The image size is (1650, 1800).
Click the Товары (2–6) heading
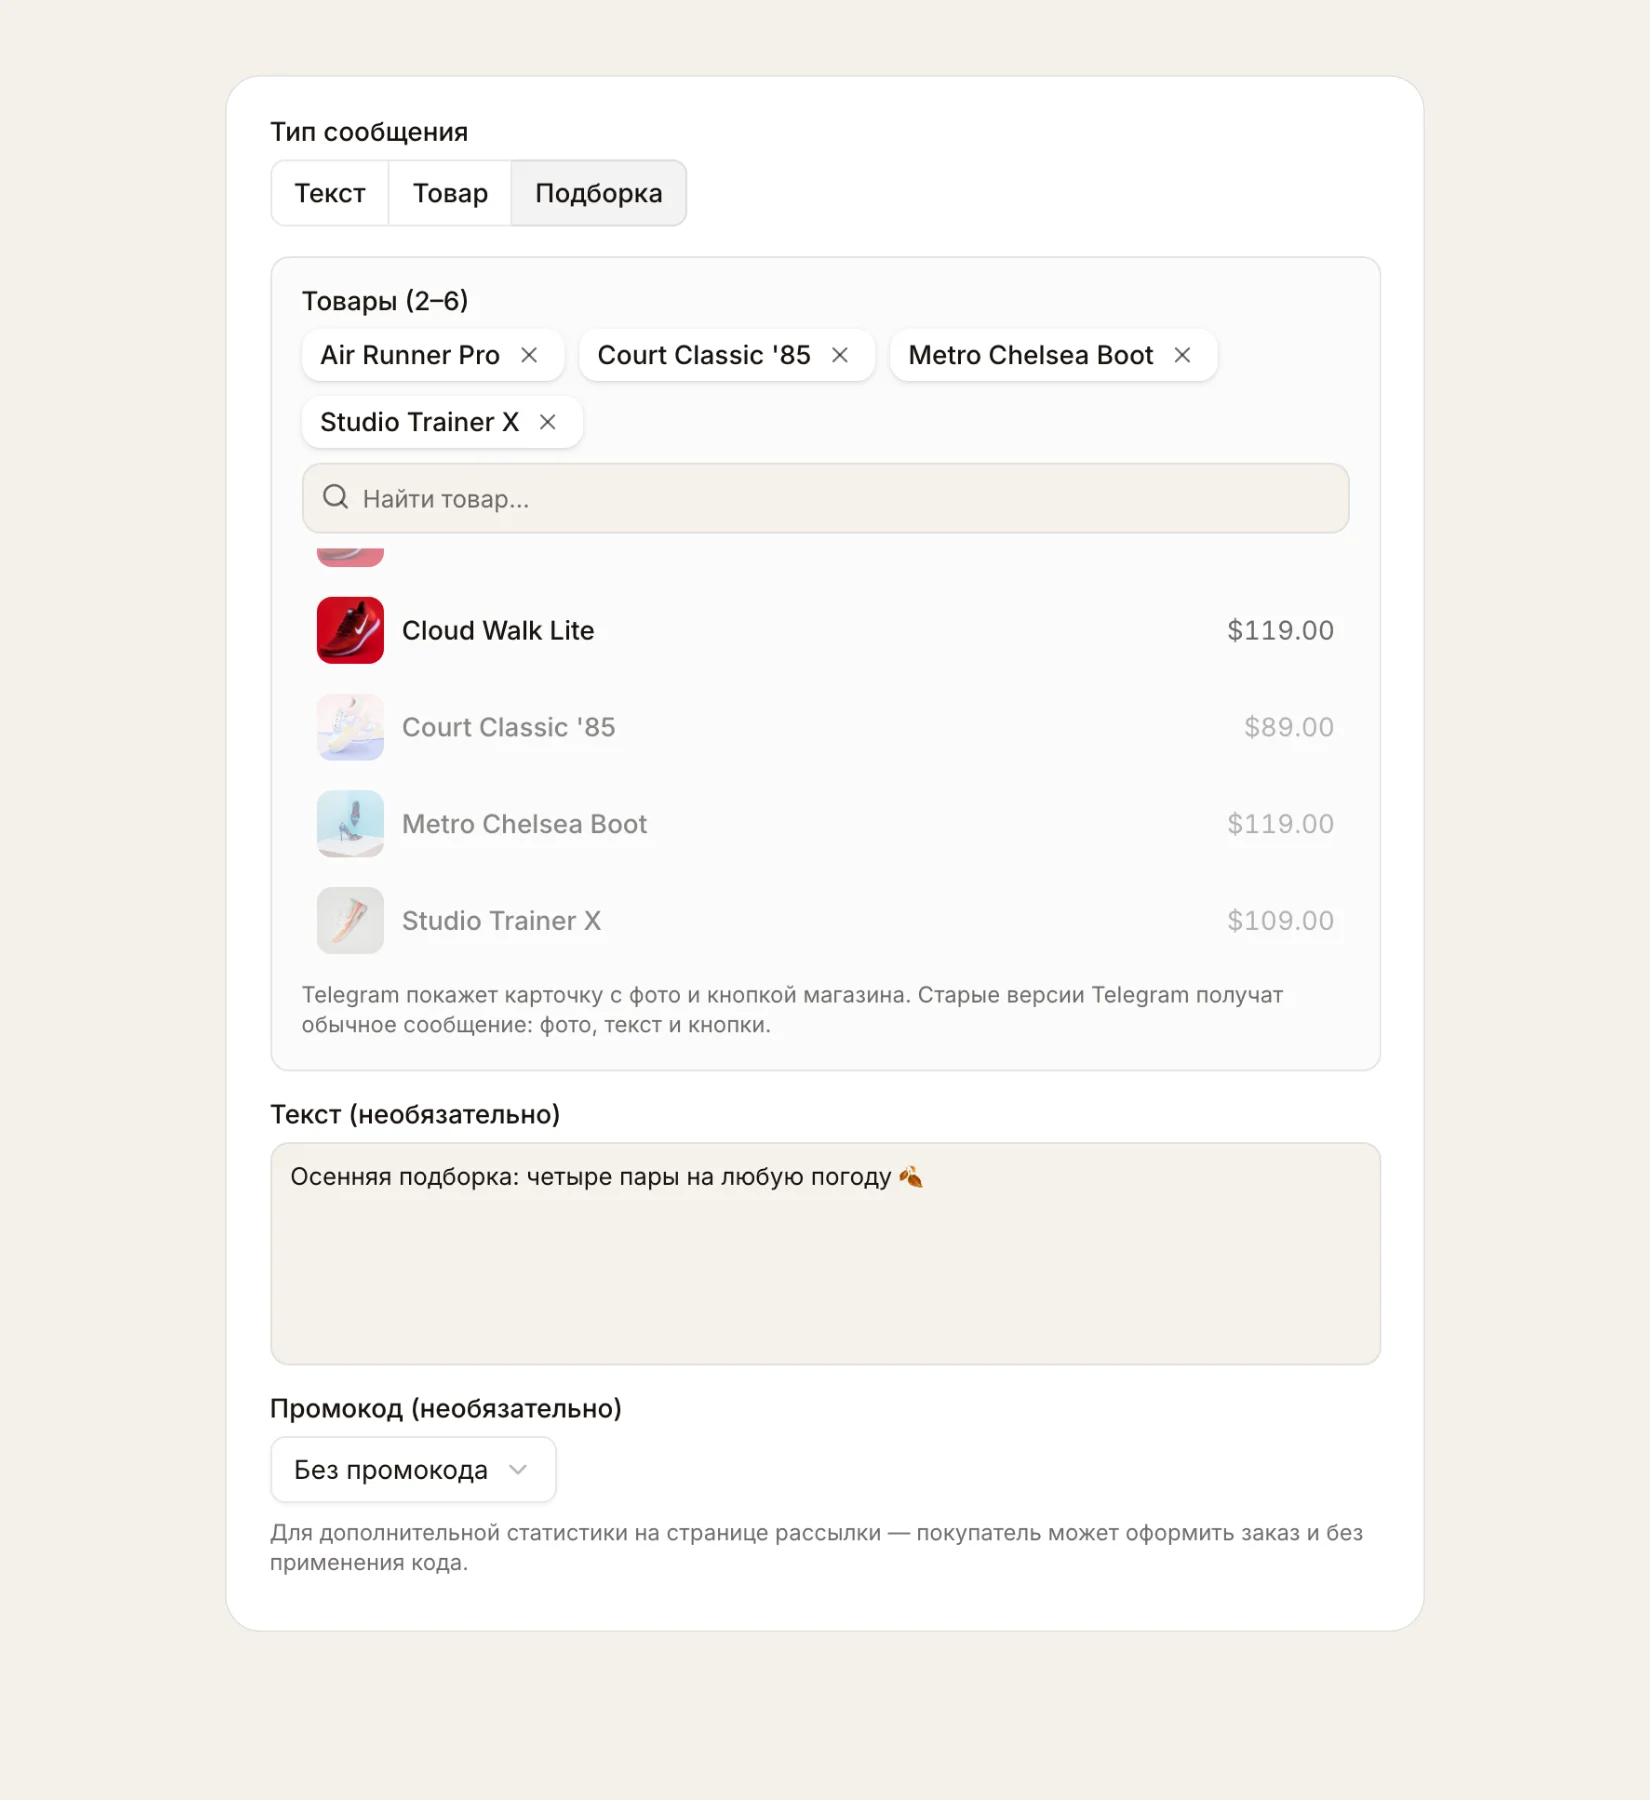(385, 300)
